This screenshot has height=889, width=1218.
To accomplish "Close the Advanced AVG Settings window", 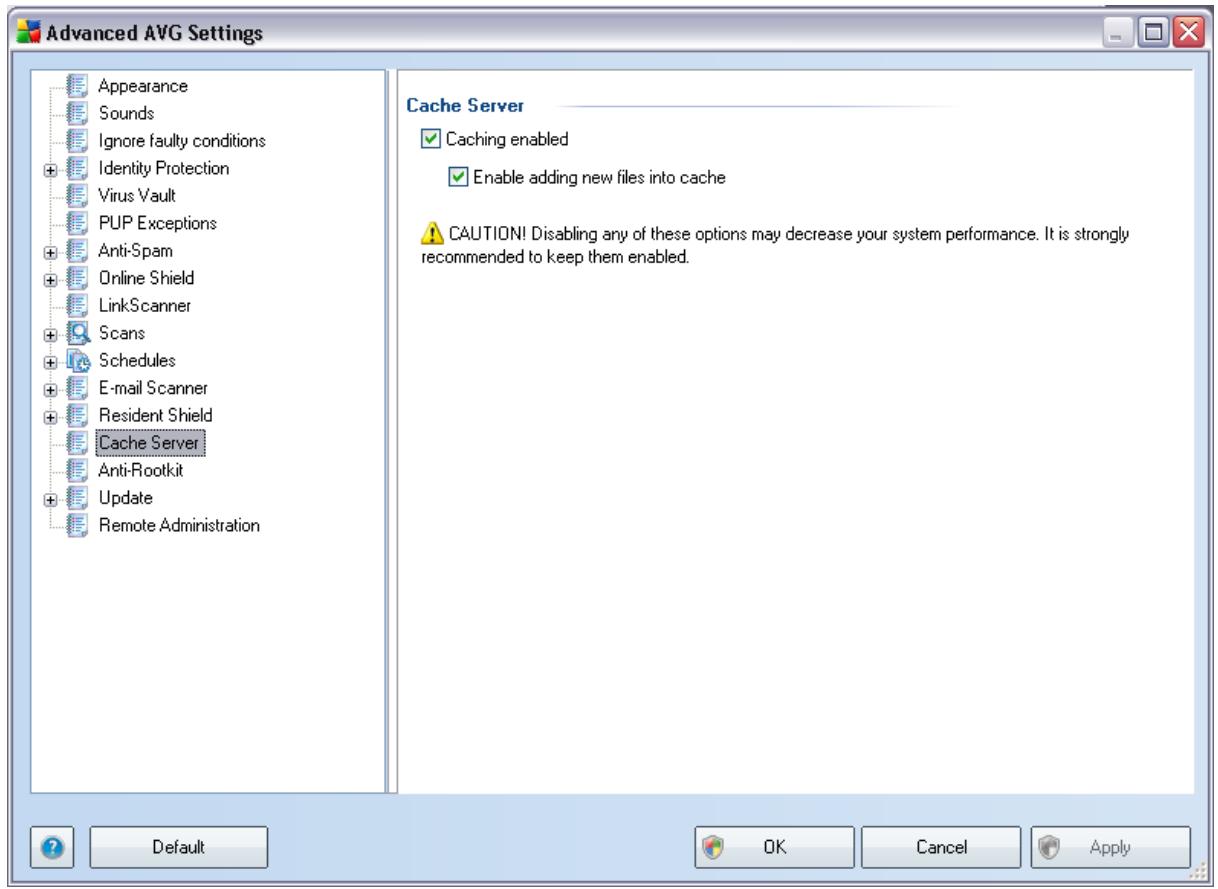I will click(x=1187, y=33).
